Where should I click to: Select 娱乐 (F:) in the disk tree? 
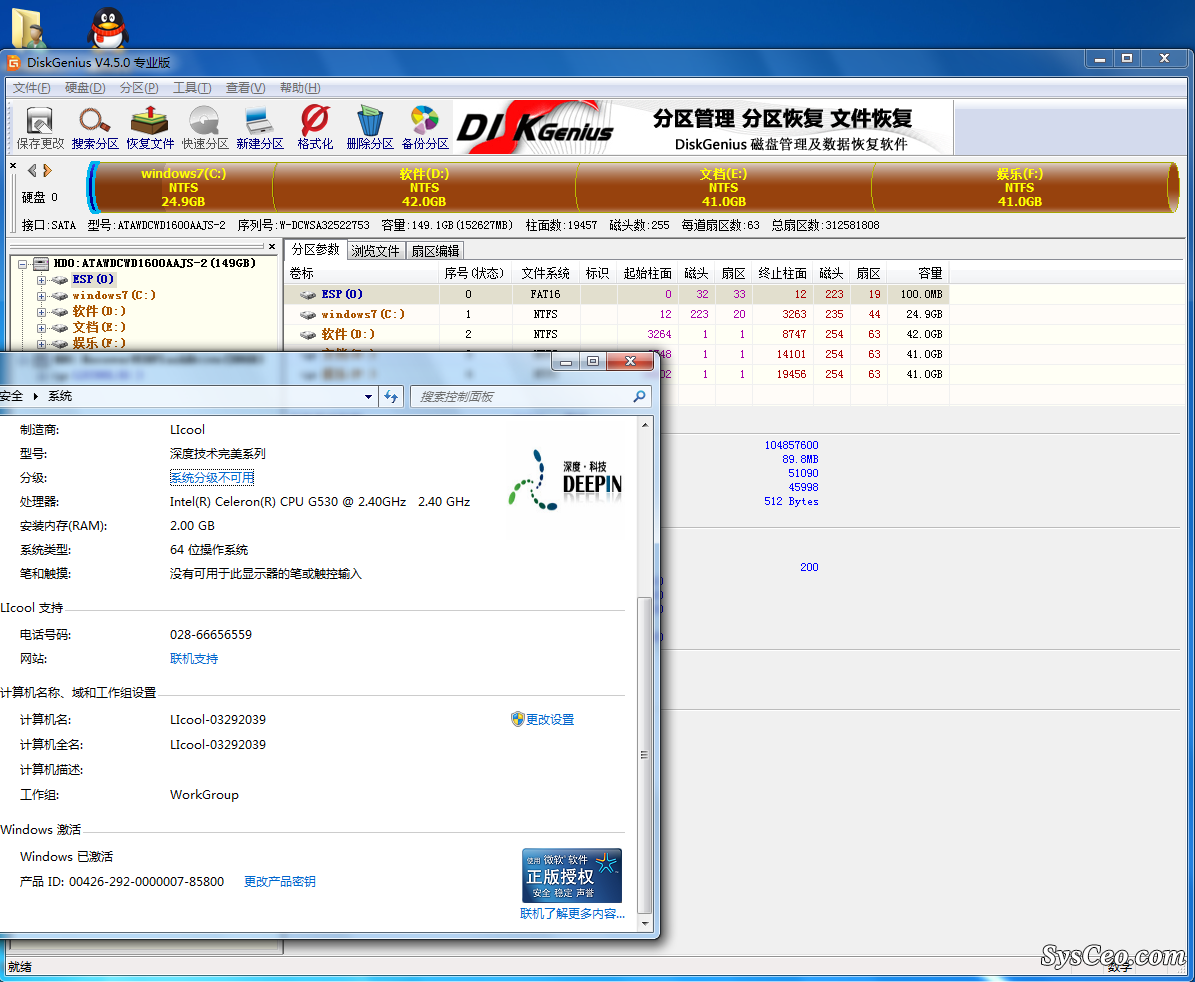(x=99, y=344)
